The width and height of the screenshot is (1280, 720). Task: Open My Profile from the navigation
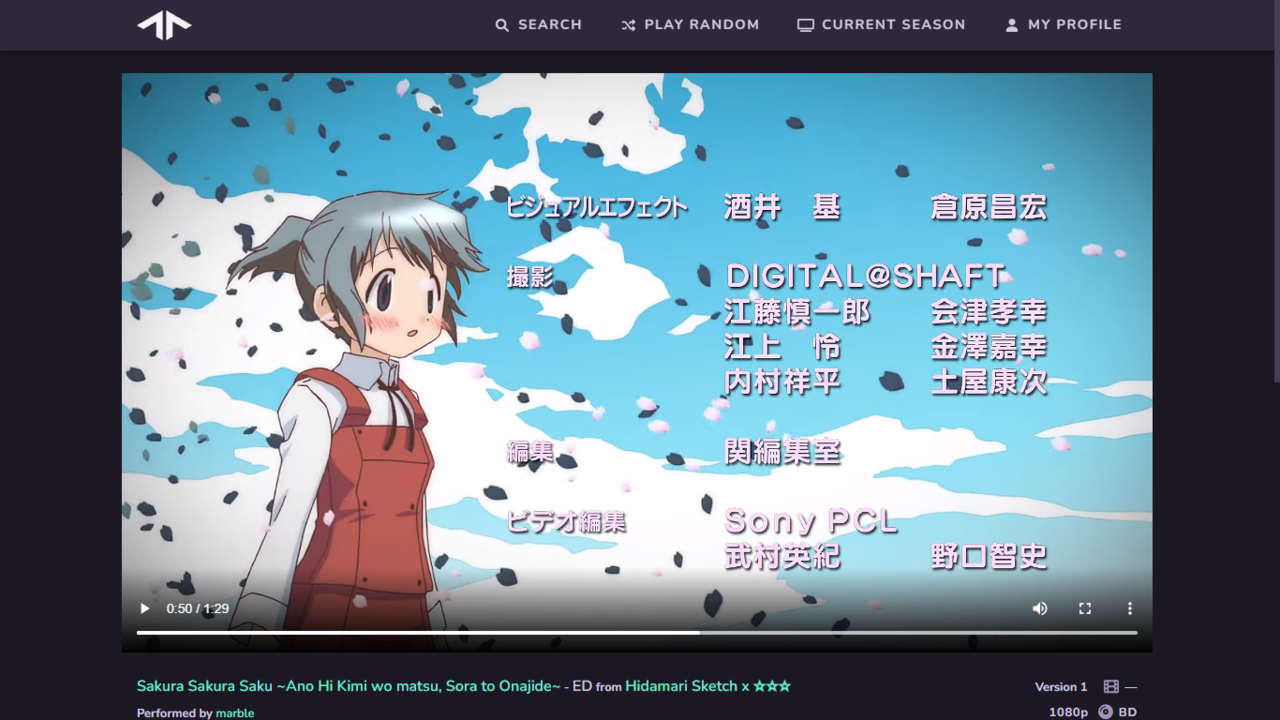coord(1063,25)
